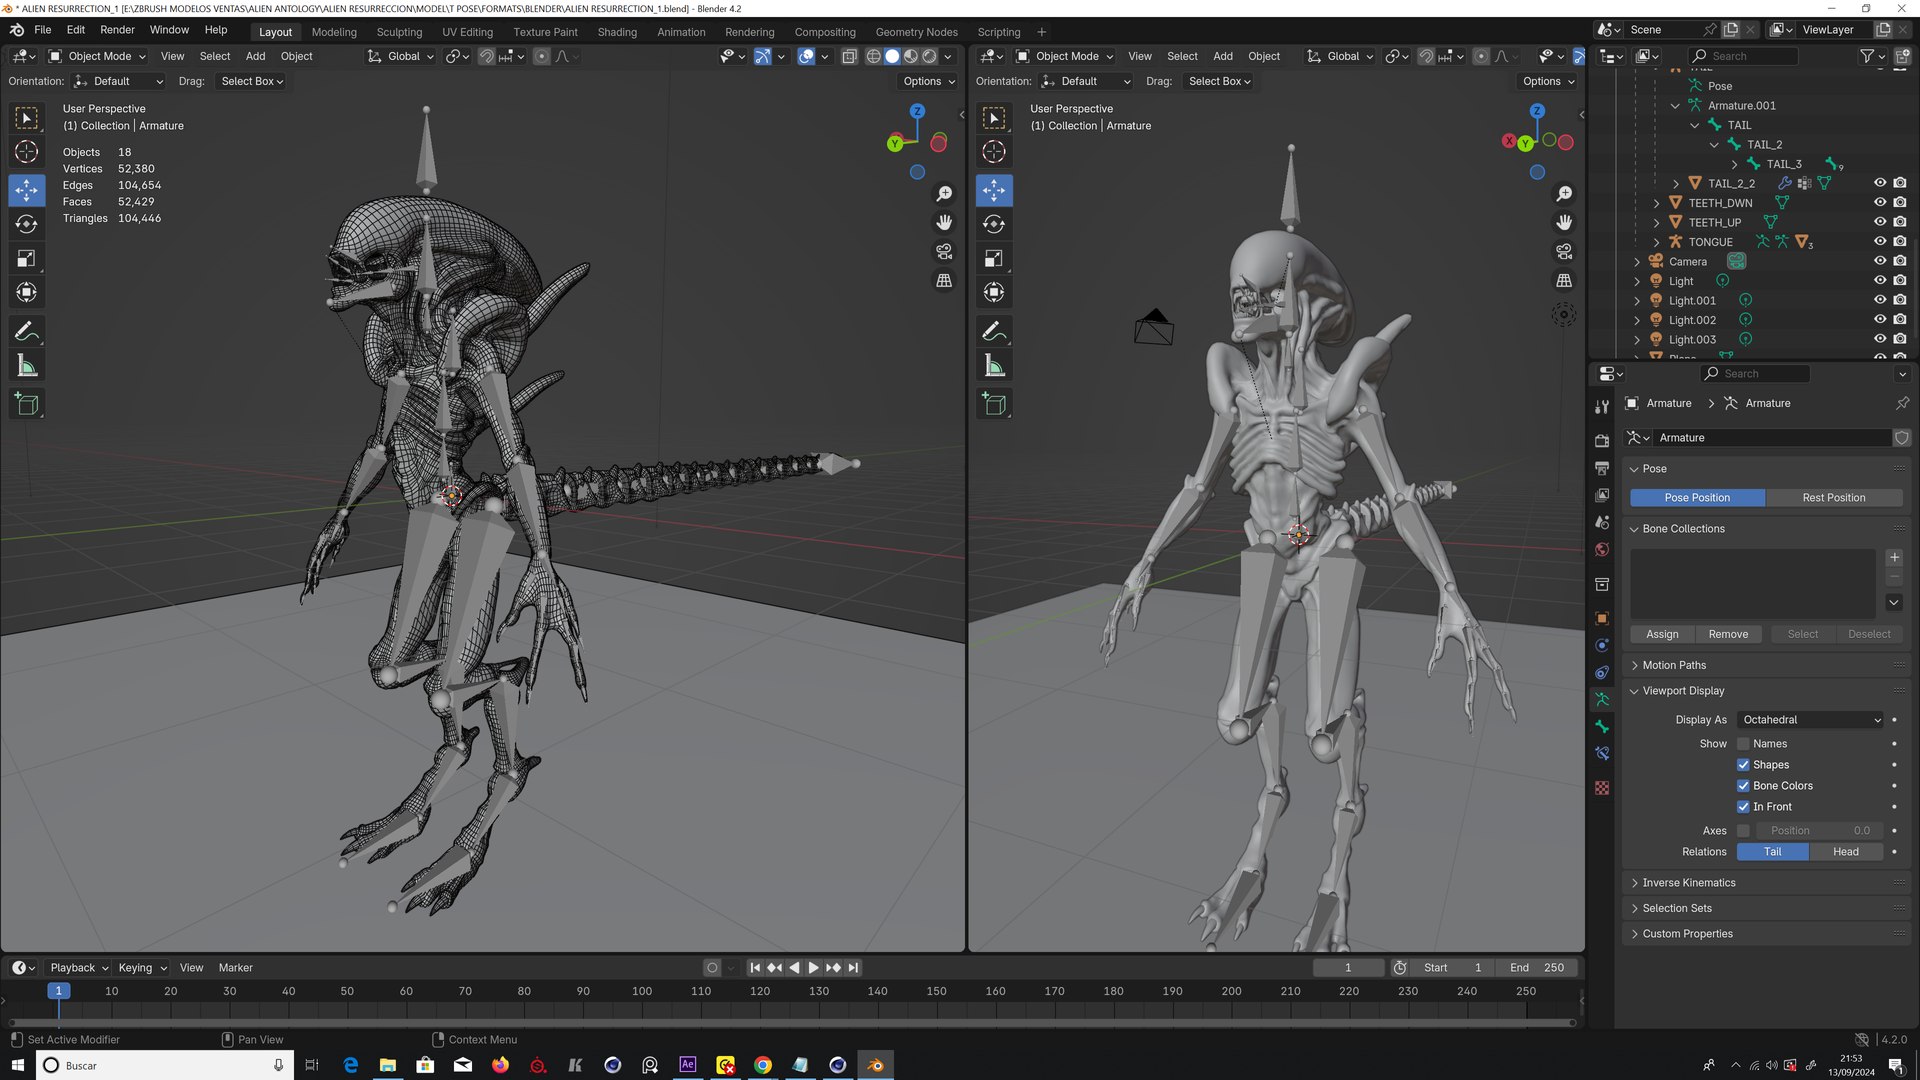This screenshot has width=1920, height=1080.
Task: Select the Add Cube tool in left viewport
Action: [x=27, y=404]
